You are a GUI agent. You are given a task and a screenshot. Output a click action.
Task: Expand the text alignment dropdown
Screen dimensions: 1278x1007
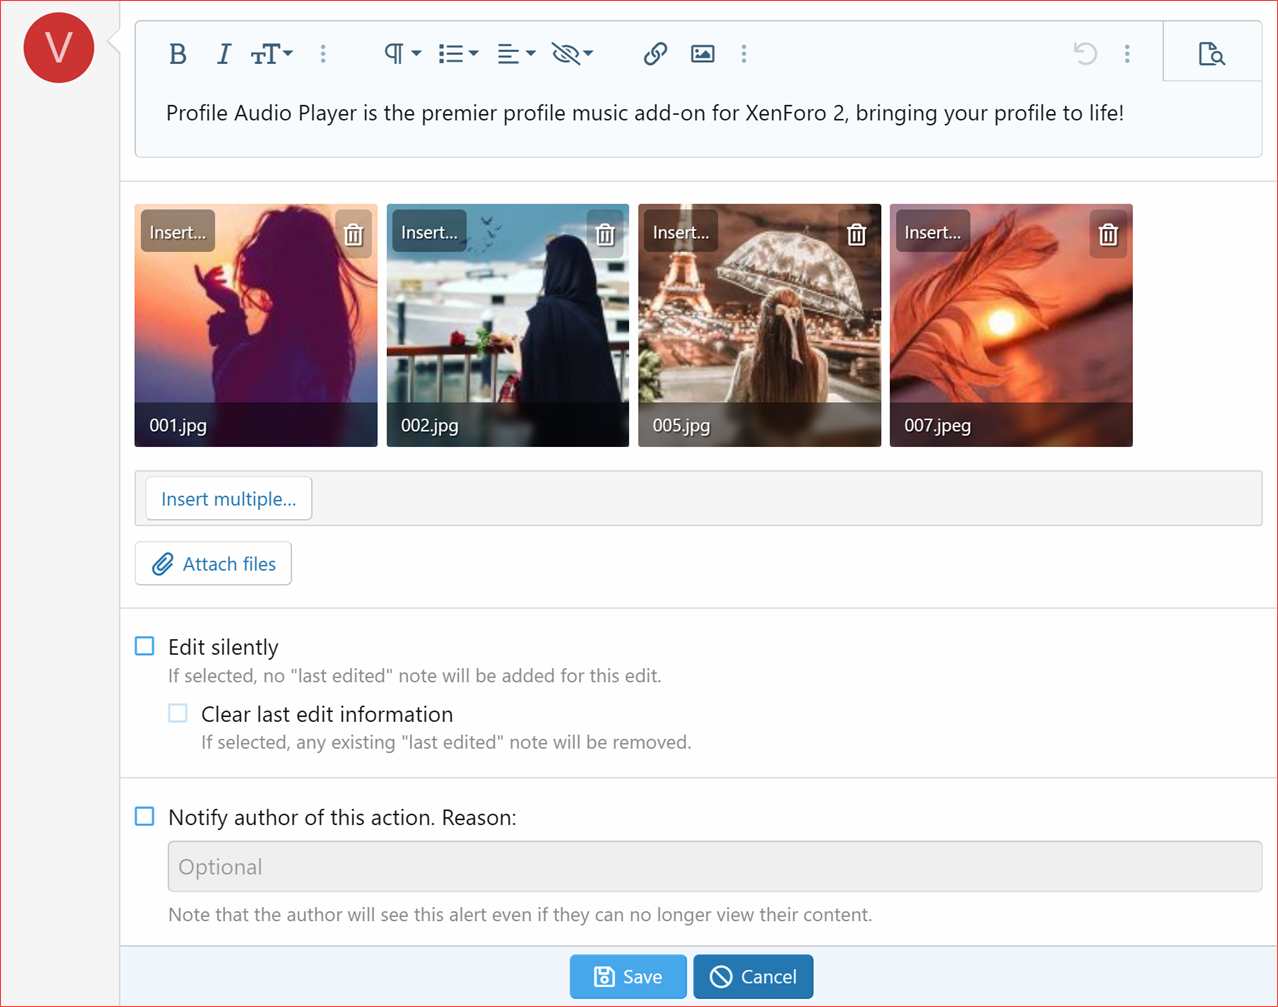(516, 54)
